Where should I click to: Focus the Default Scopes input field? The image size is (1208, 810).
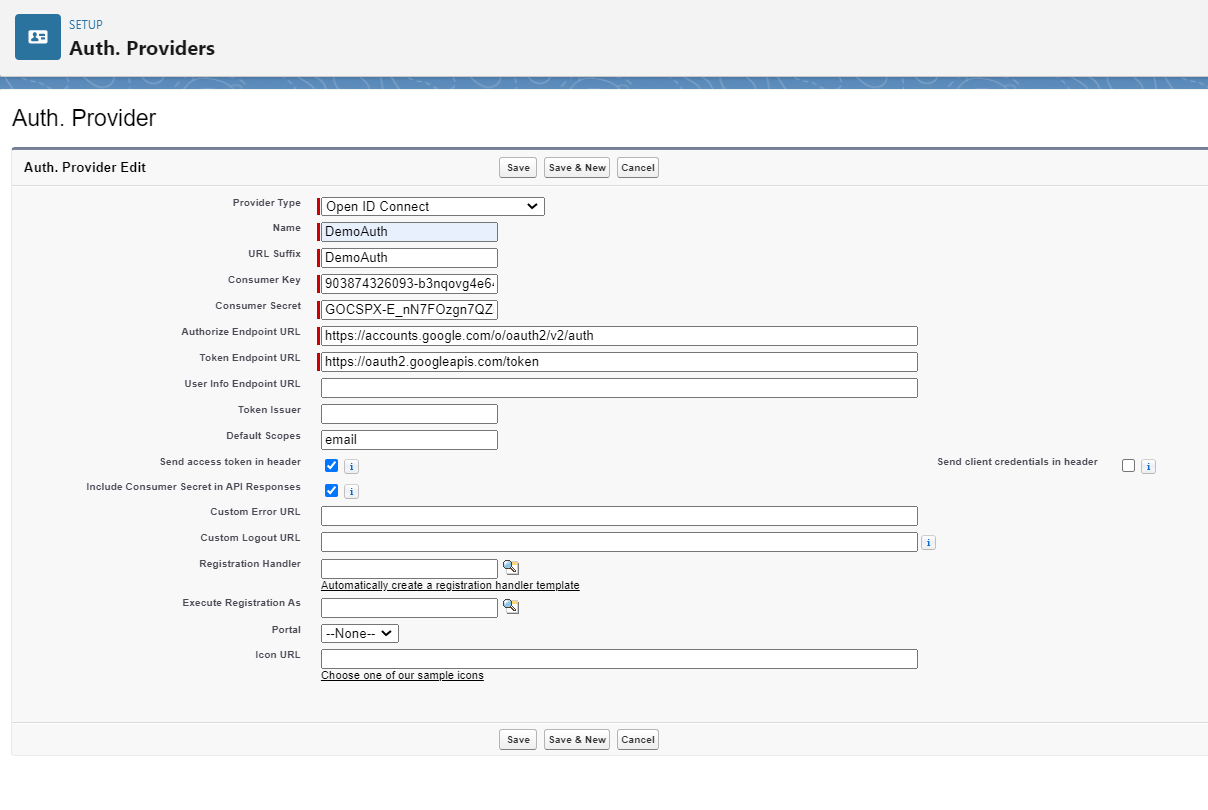click(x=409, y=440)
